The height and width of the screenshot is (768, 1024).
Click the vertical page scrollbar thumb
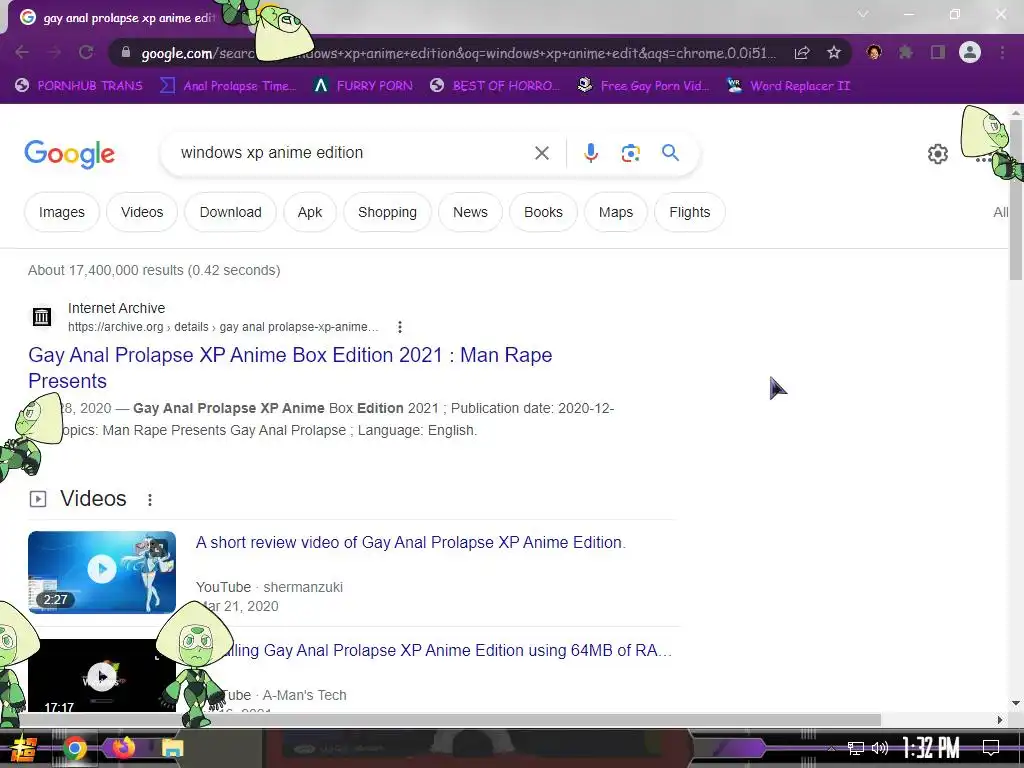coord(1016,200)
